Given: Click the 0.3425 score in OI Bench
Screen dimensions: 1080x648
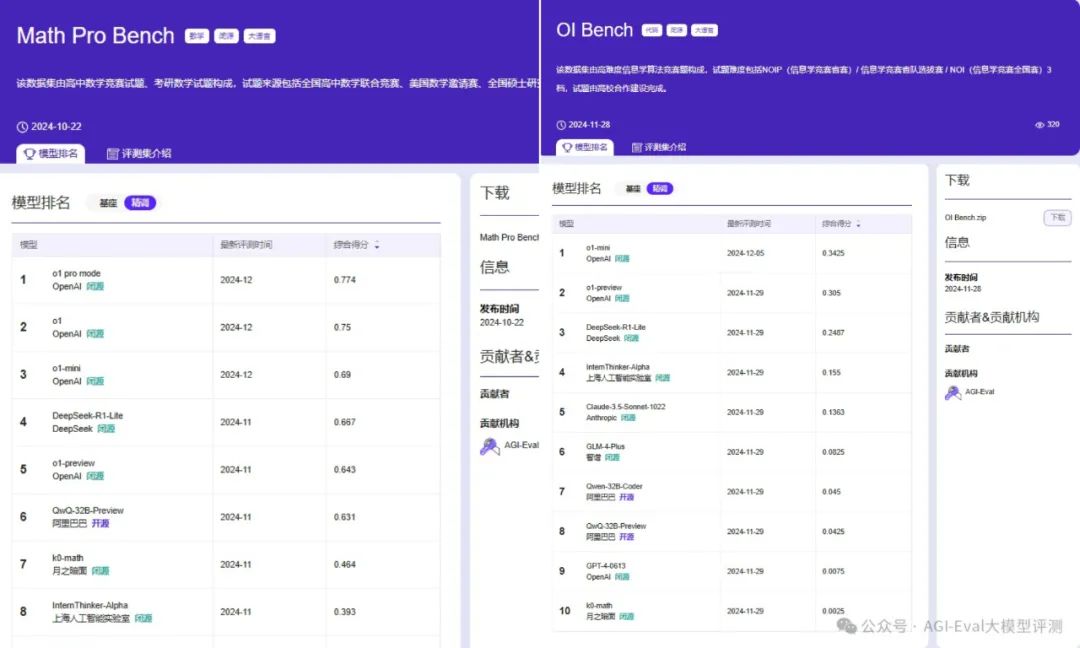Looking at the screenshot, I should (x=833, y=253).
